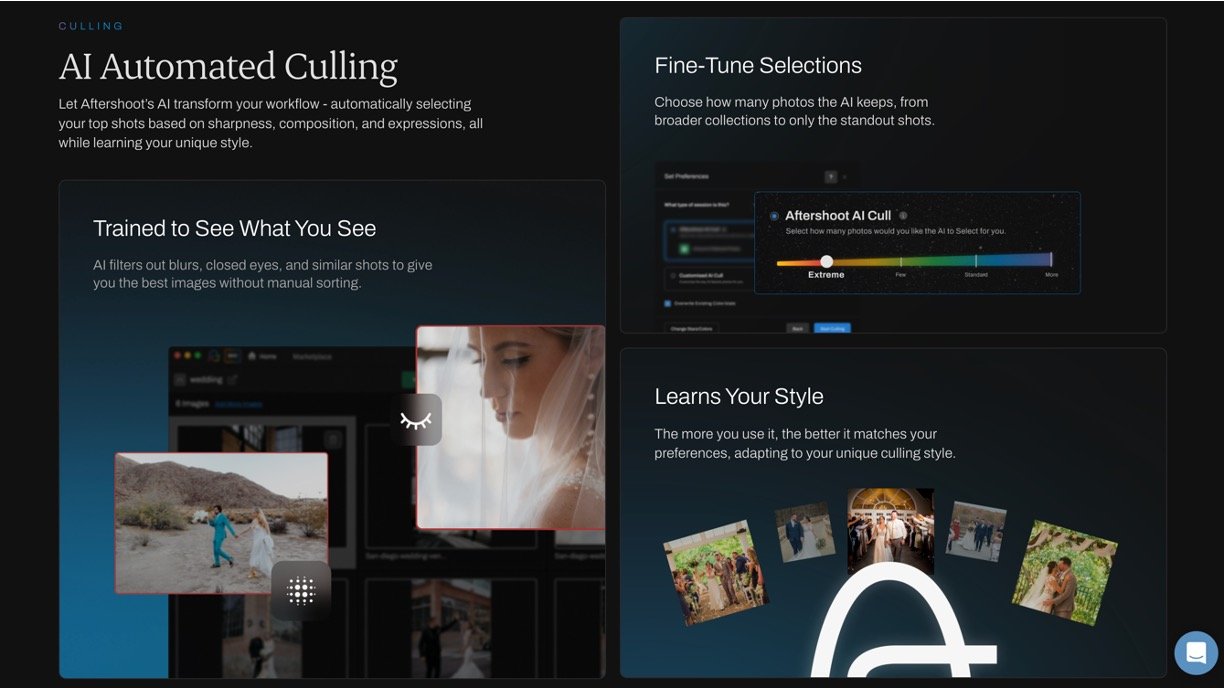Click the veiled bride portrait photo

click(x=510, y=427)
